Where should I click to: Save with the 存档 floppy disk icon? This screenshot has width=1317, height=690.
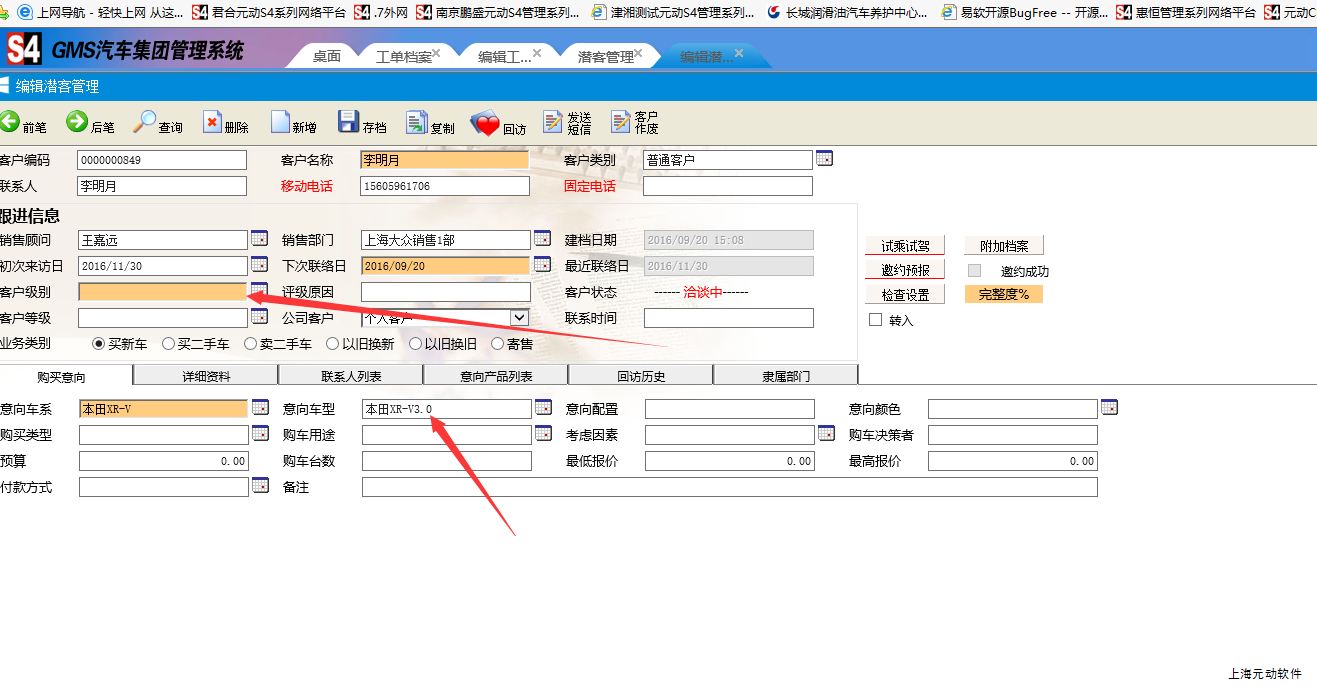pos(348,122)
